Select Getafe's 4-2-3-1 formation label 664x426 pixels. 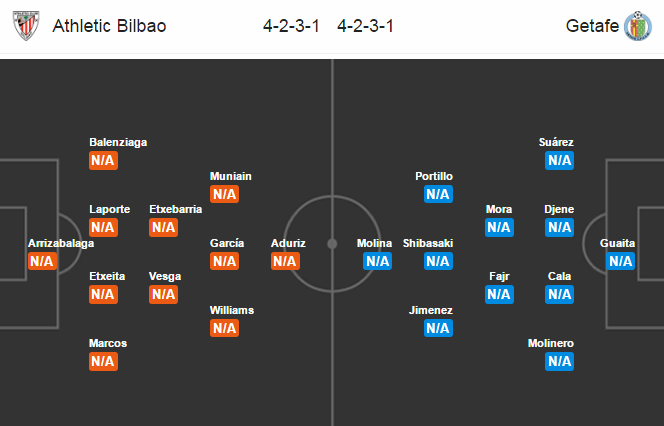point(372,26)
